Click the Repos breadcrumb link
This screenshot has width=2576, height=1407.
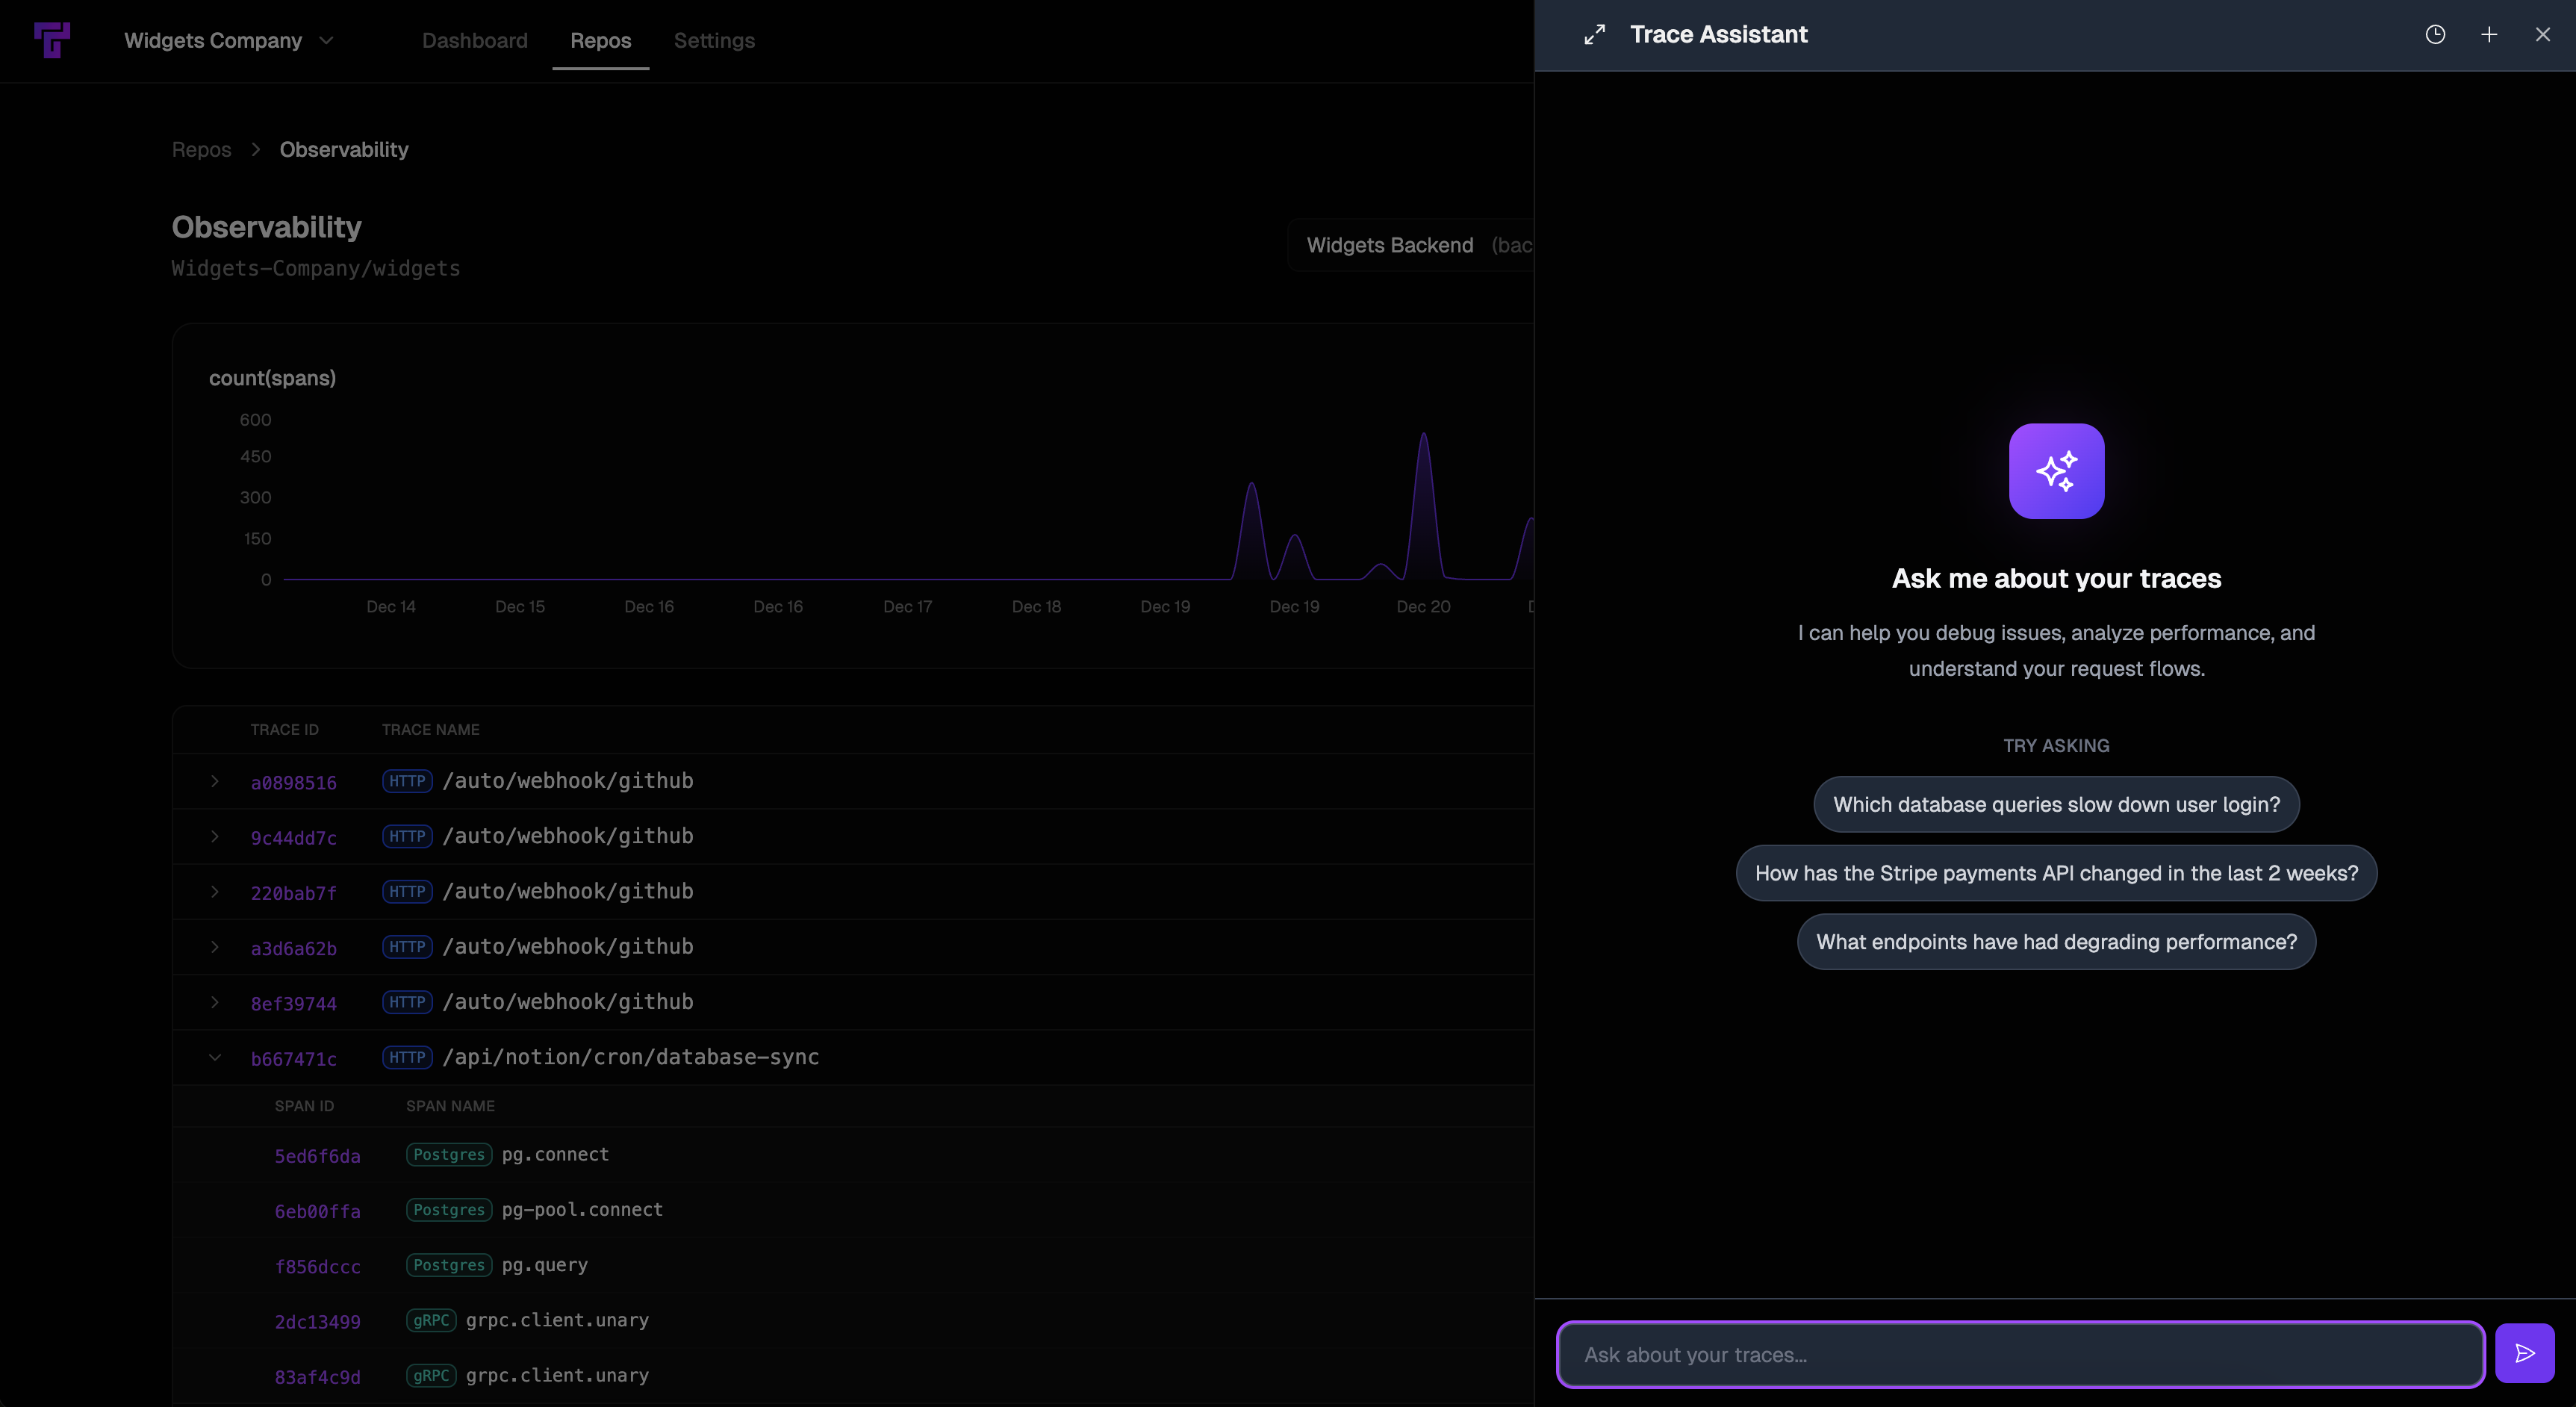point(200,149)
